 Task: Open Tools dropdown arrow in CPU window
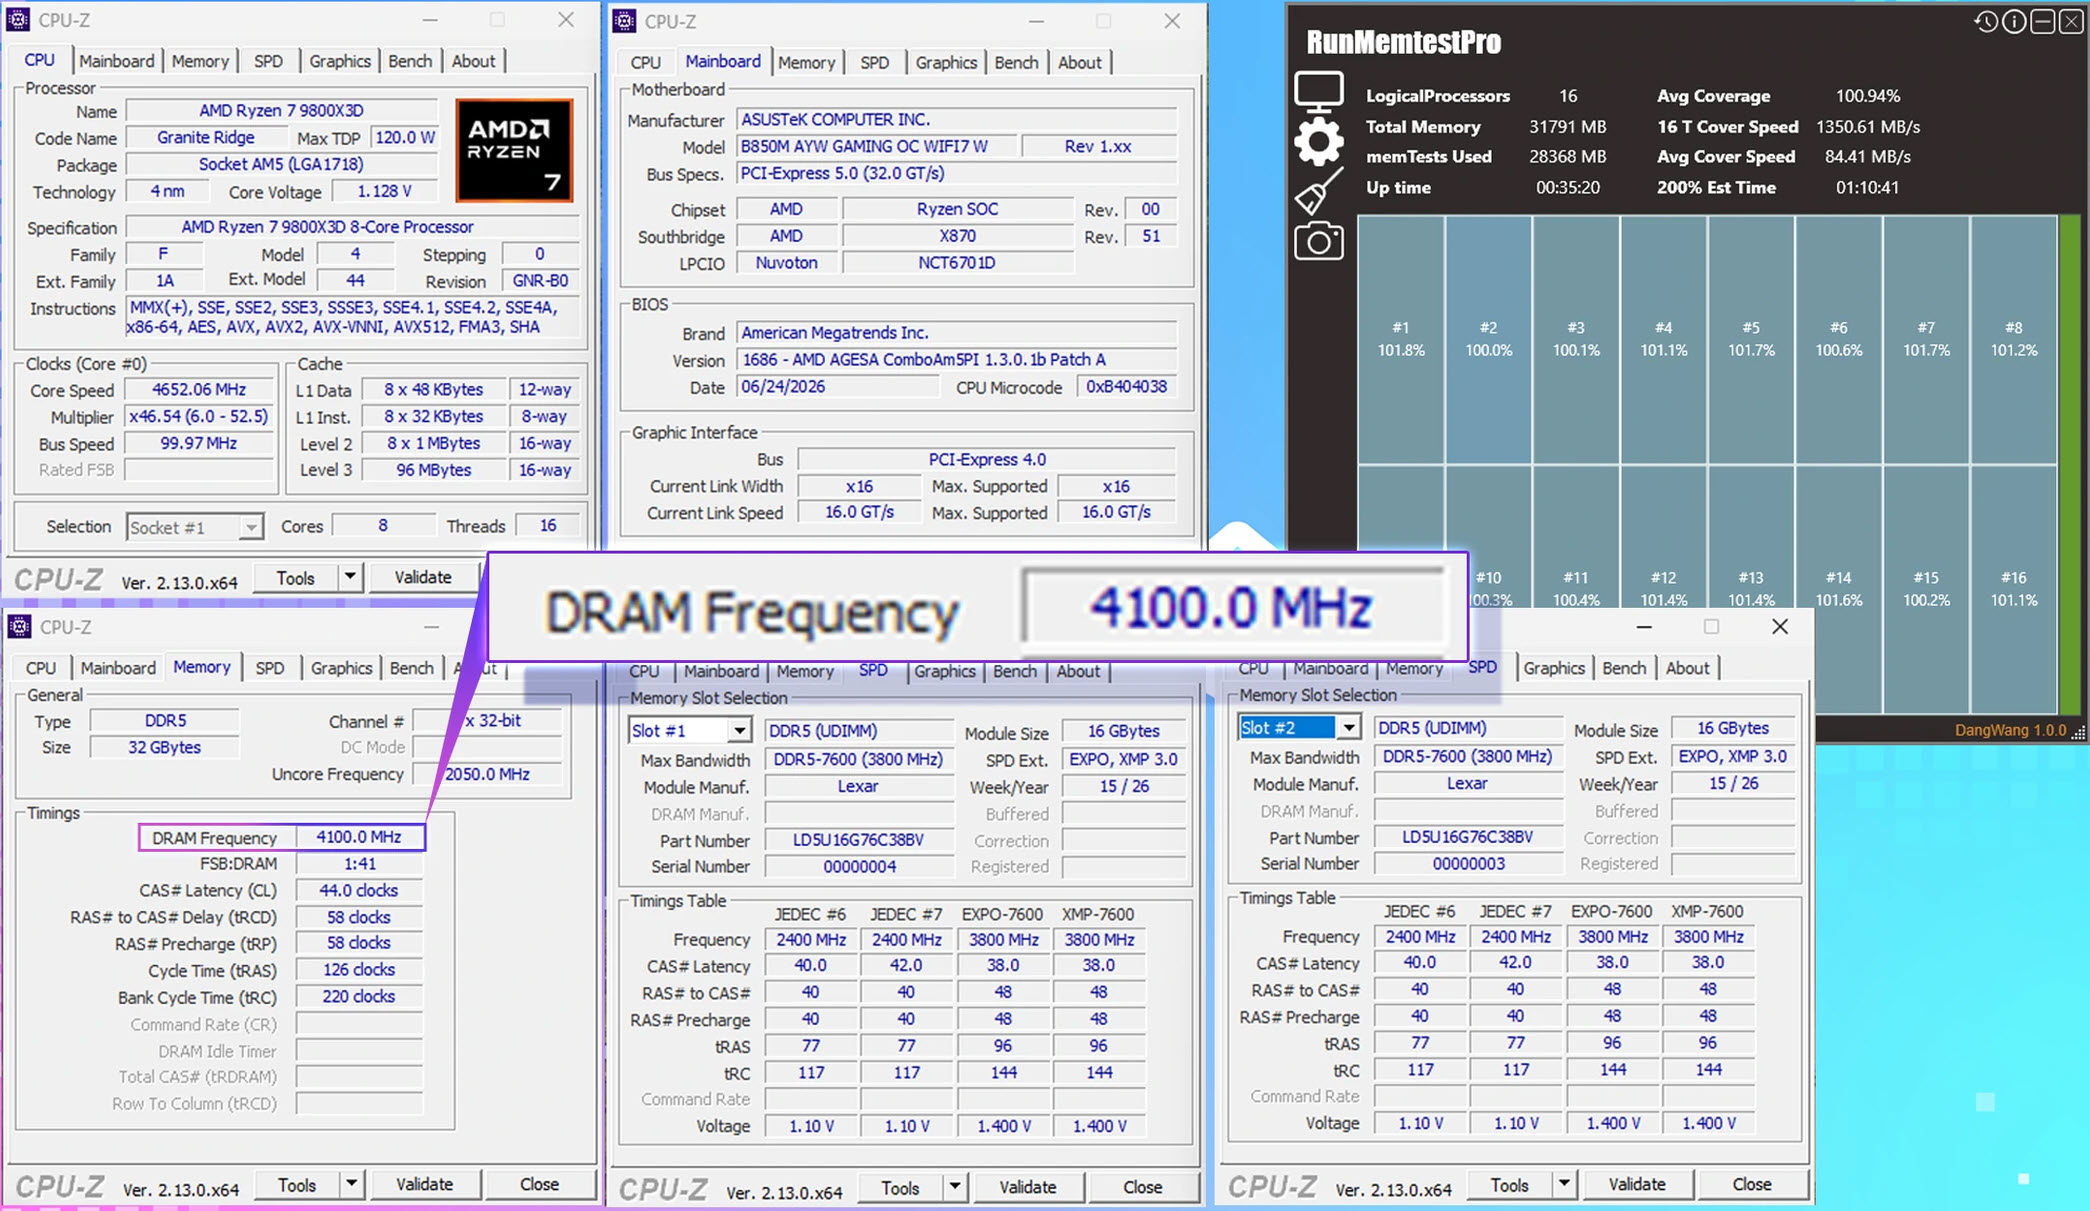click(350, 577)
